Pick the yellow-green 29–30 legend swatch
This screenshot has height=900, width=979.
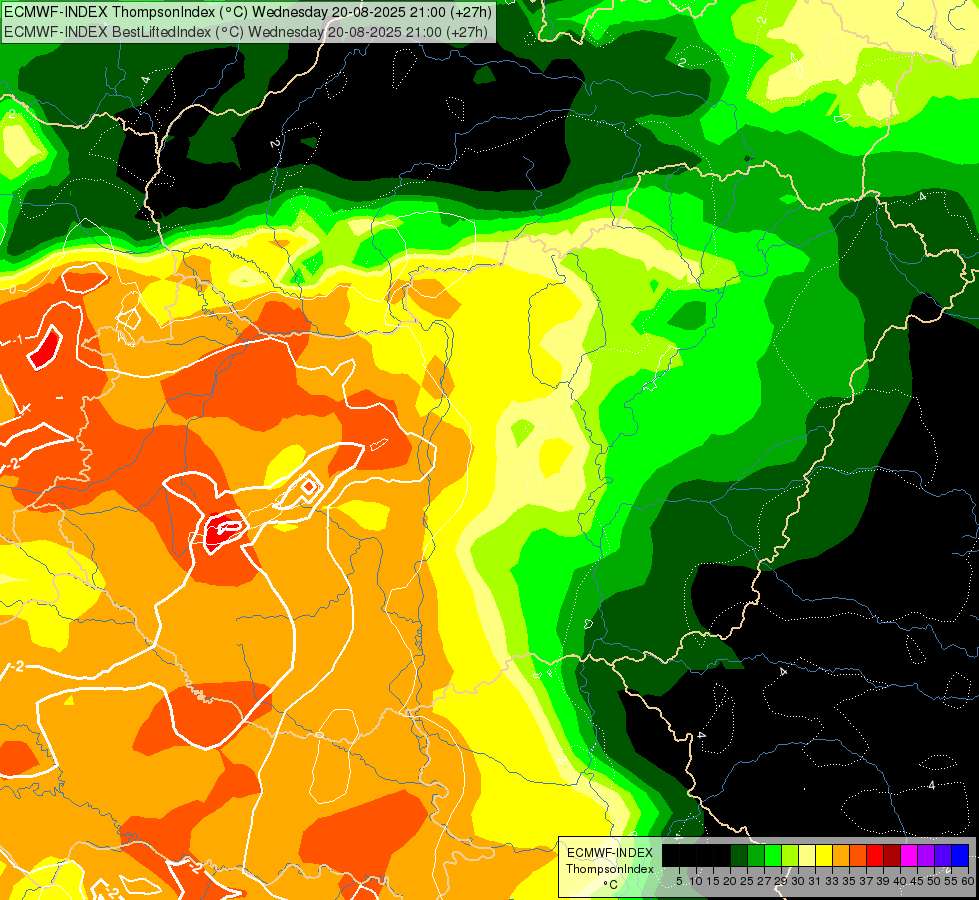(x=790, y=855)
